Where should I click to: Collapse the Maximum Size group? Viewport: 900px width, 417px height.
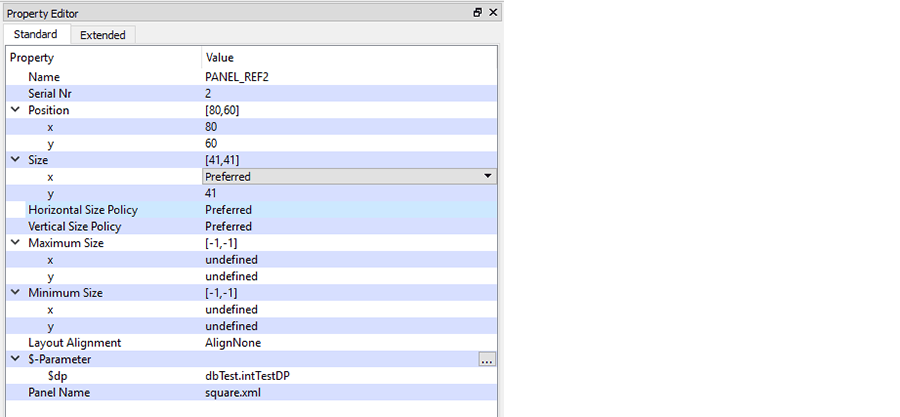[x=15, y=243]
